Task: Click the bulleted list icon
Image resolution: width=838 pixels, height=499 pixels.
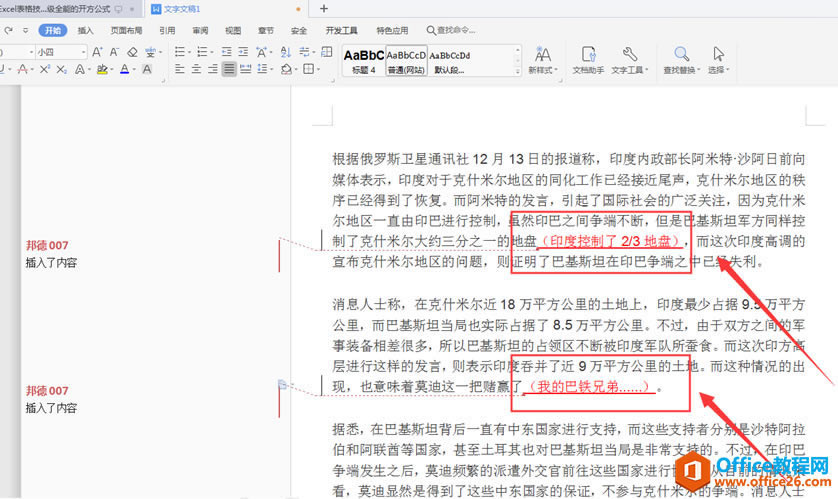Action: point(180,52)
